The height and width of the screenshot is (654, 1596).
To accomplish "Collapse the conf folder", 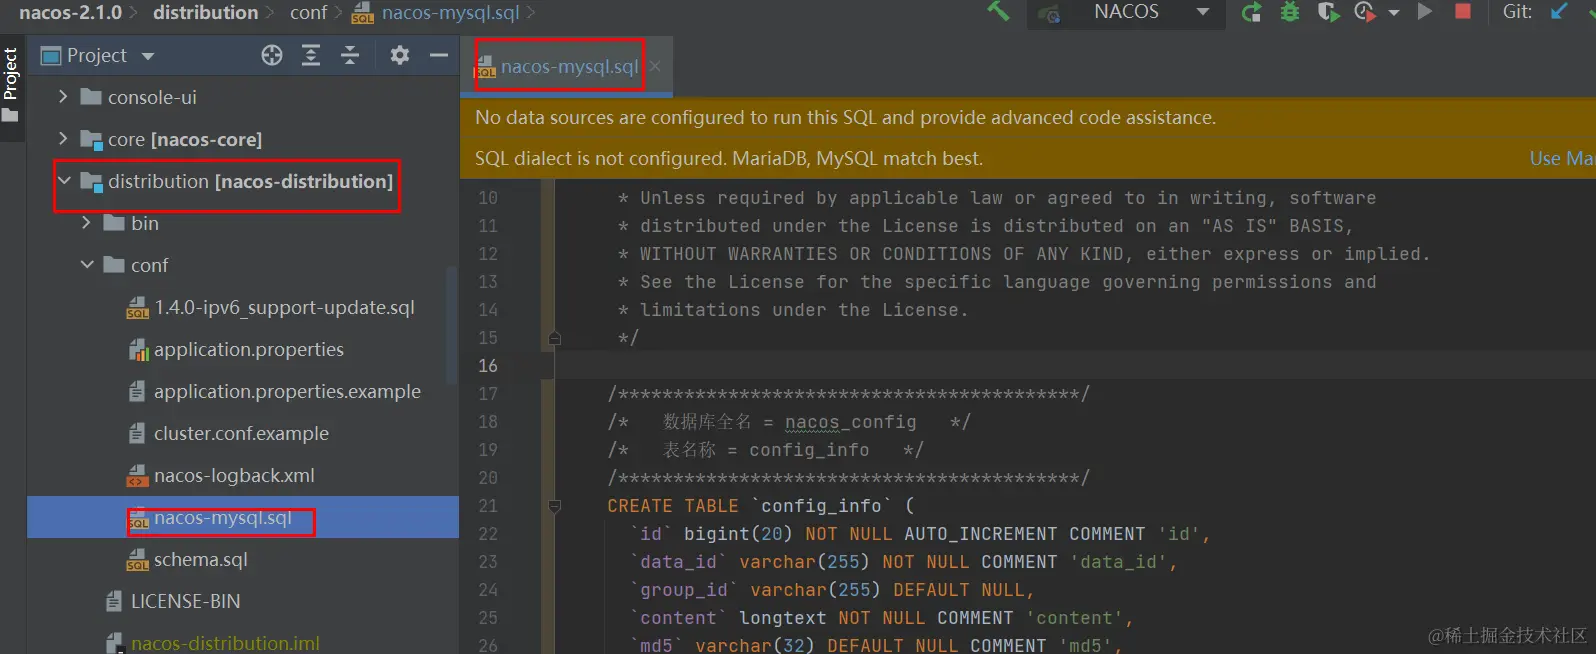I will pos(87,265).
